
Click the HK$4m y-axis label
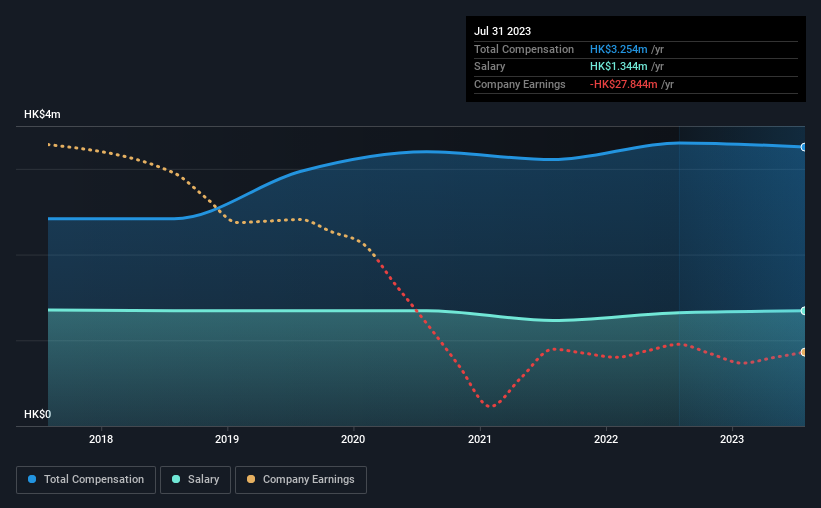tap(42, 114)
